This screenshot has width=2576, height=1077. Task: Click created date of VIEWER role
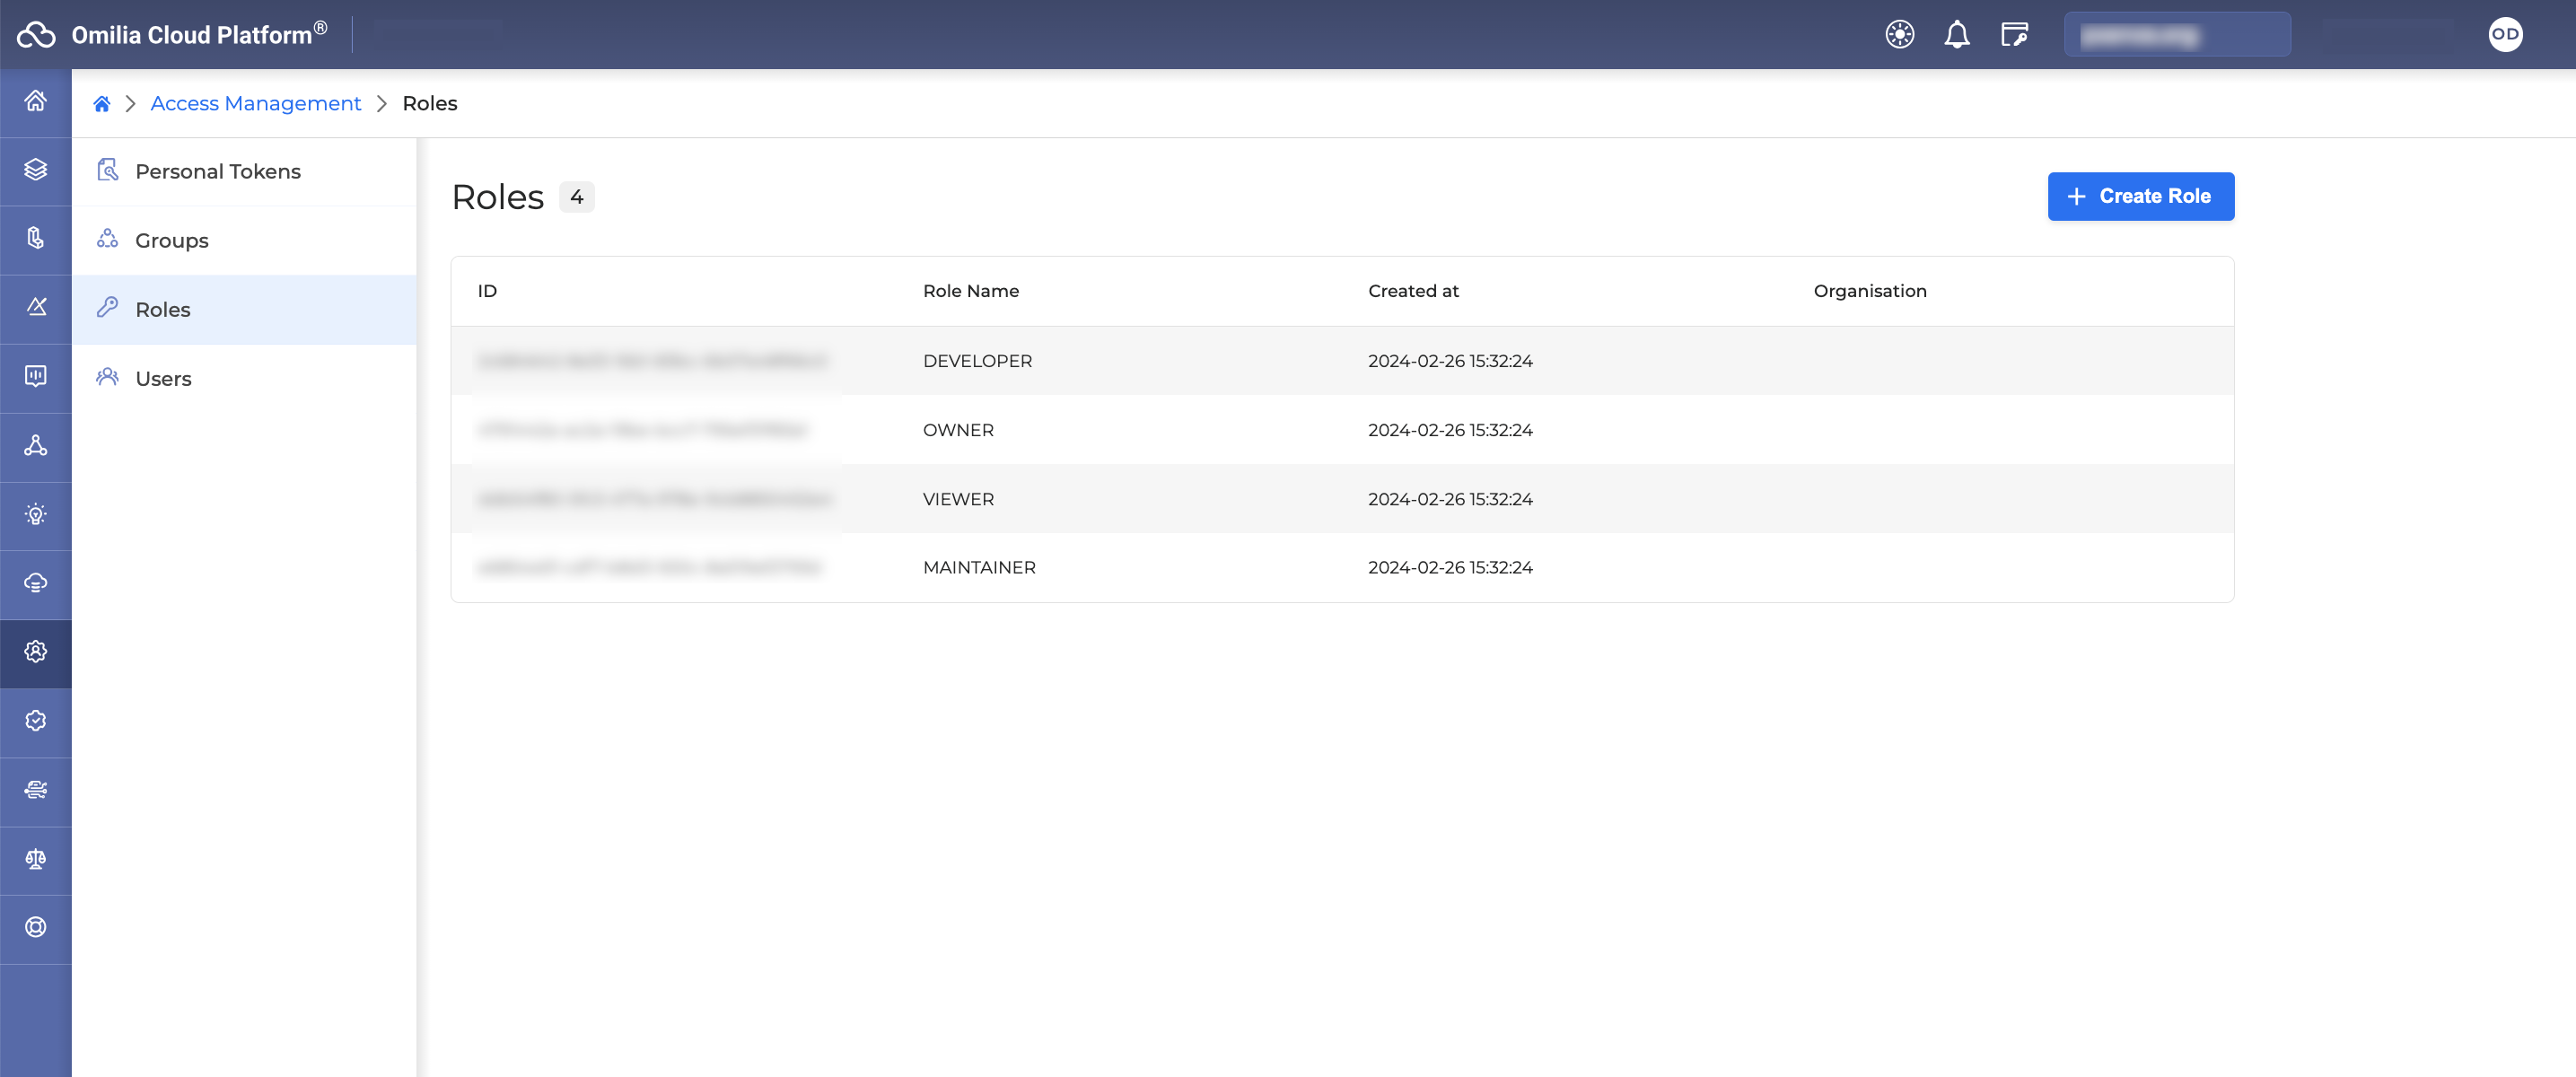coord(1450,498)
